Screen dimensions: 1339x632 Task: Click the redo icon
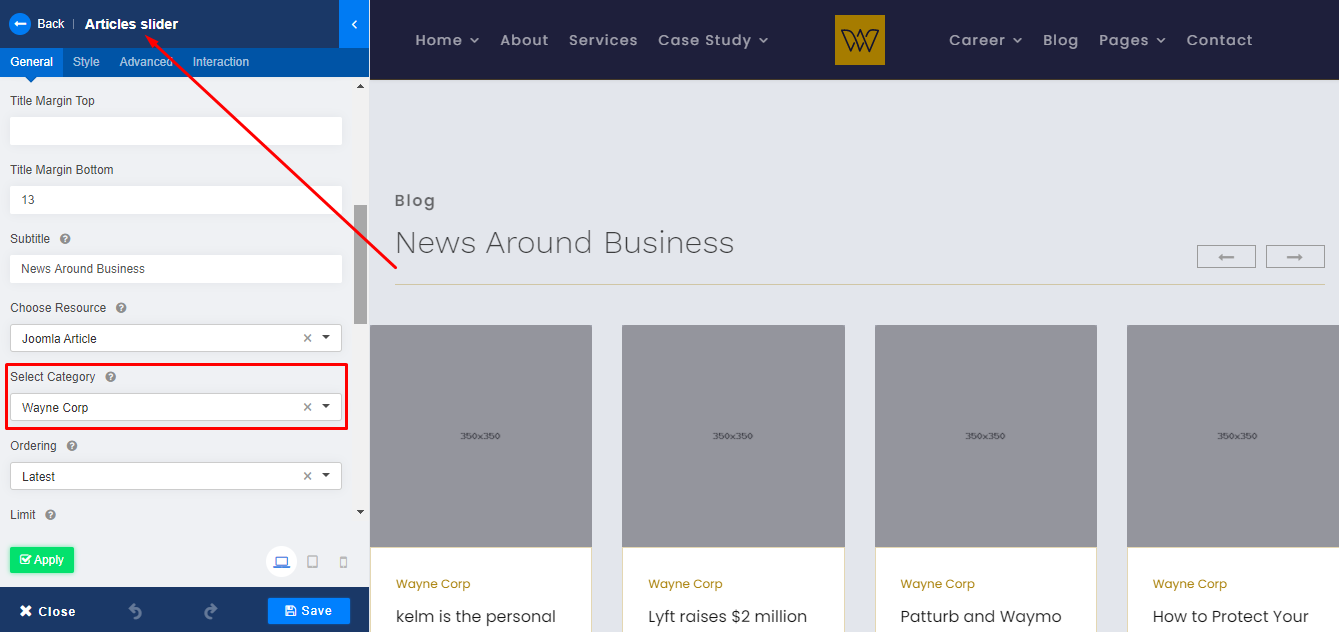tap(210, 611)
